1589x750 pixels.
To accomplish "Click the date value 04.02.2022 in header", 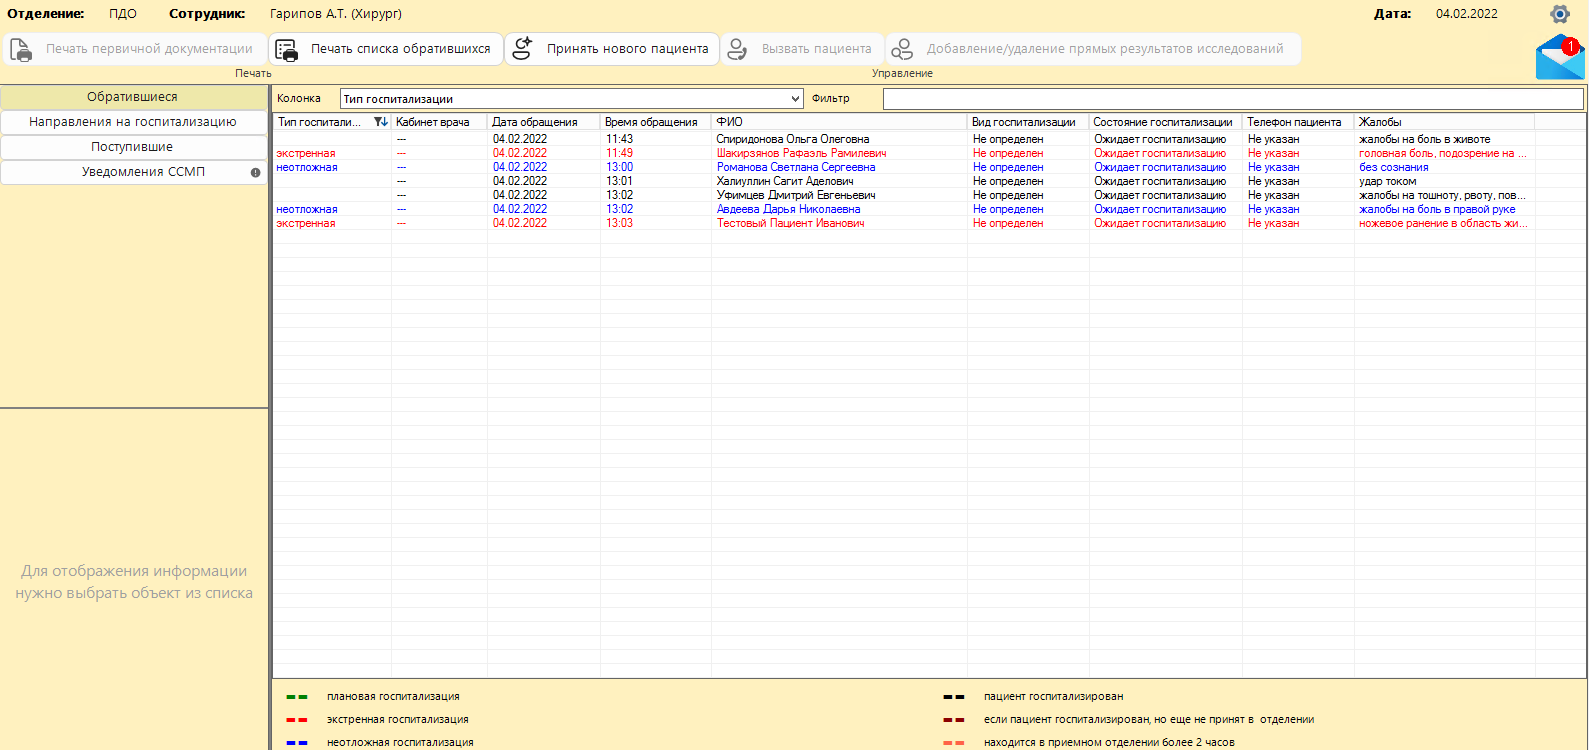I will click(1467, 14).
